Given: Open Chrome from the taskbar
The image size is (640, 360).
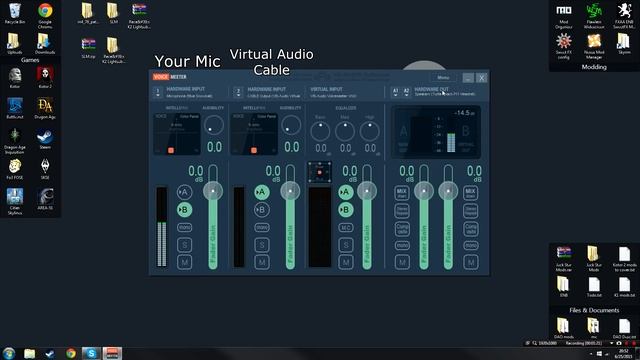Looking at the screenshot, I should 71,353.
